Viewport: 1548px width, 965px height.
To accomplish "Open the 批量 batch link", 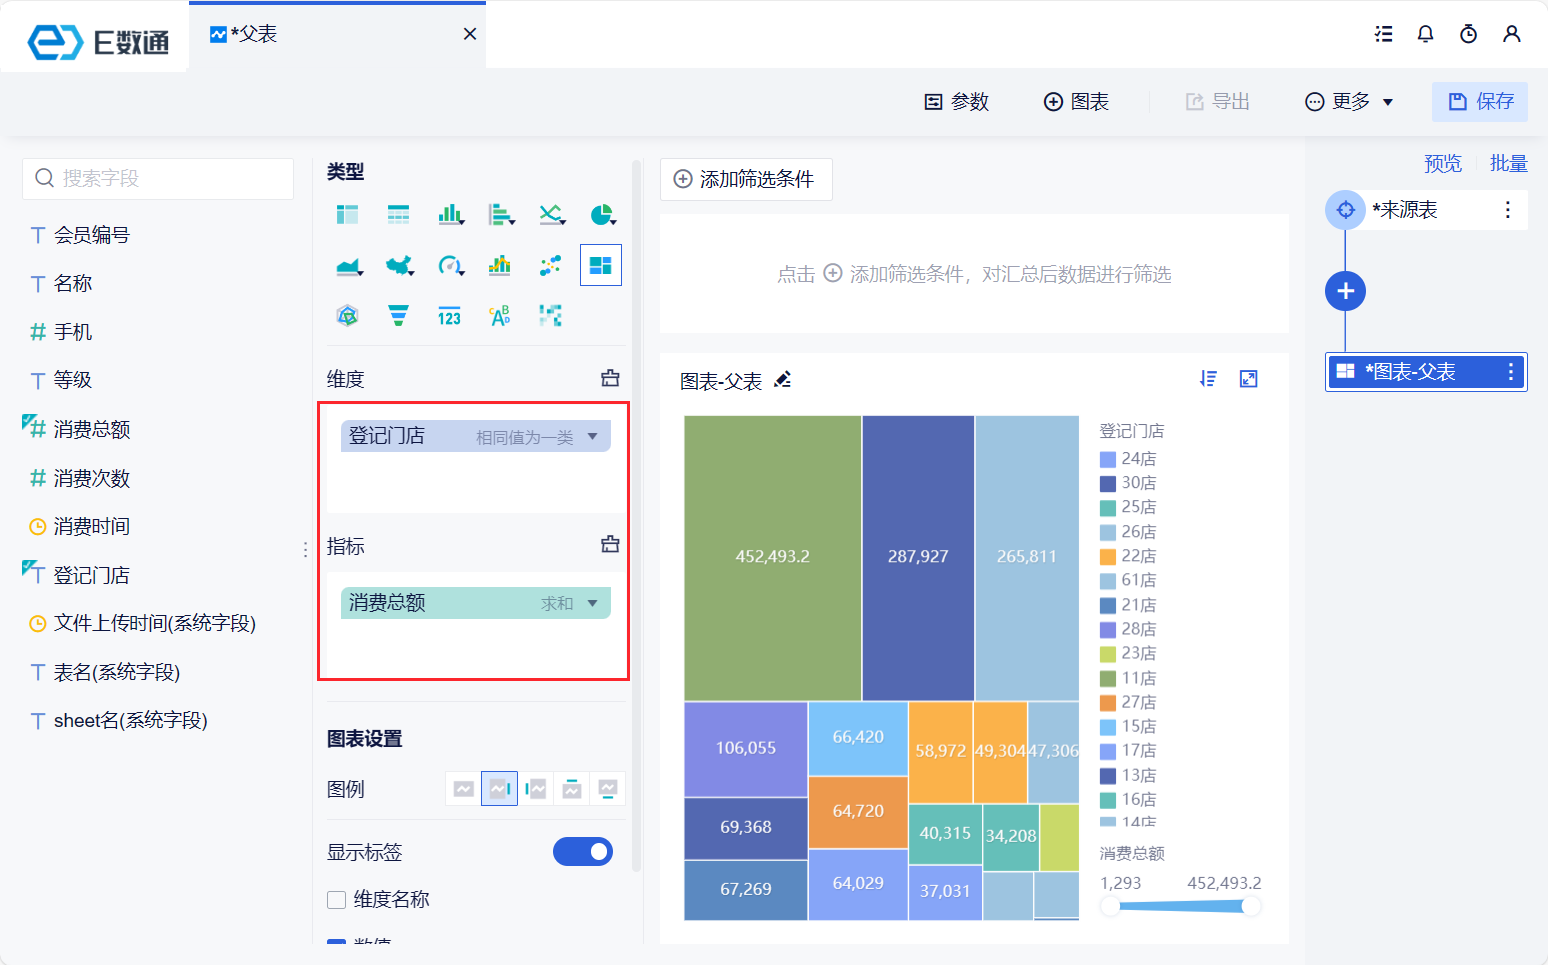I will 1509,163.
